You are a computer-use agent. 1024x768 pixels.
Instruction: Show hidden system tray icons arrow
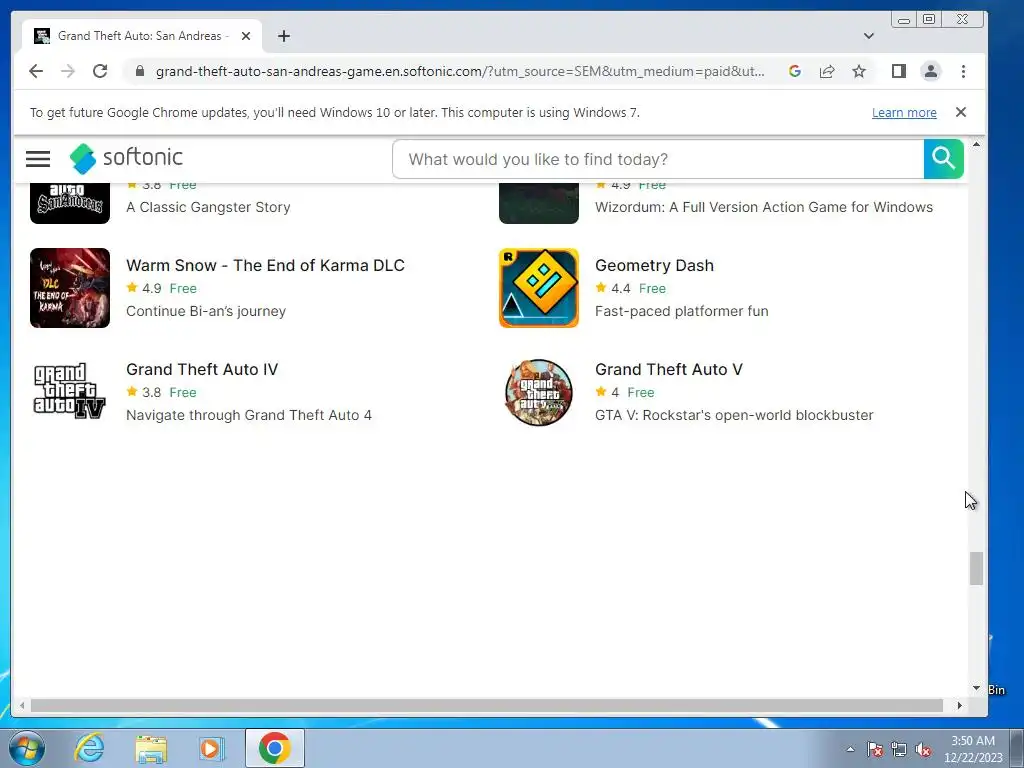[850, 749]
